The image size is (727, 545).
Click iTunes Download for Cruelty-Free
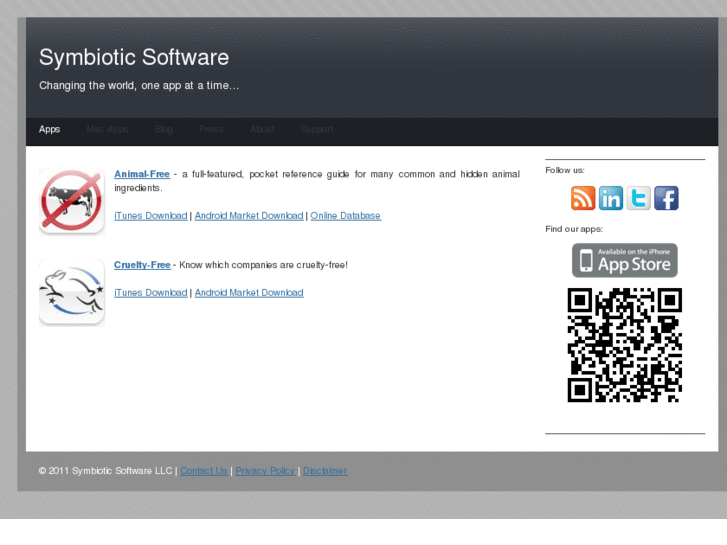151,293
